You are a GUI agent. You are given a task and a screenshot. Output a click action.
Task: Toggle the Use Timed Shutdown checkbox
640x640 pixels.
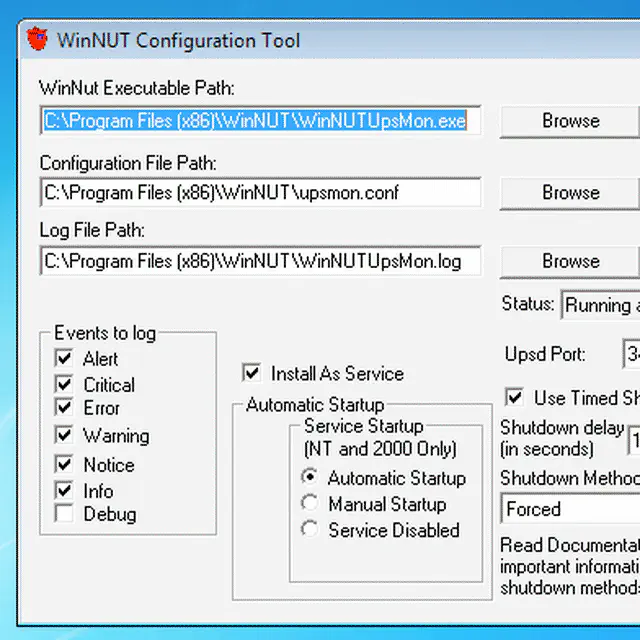tap(515, 398)
